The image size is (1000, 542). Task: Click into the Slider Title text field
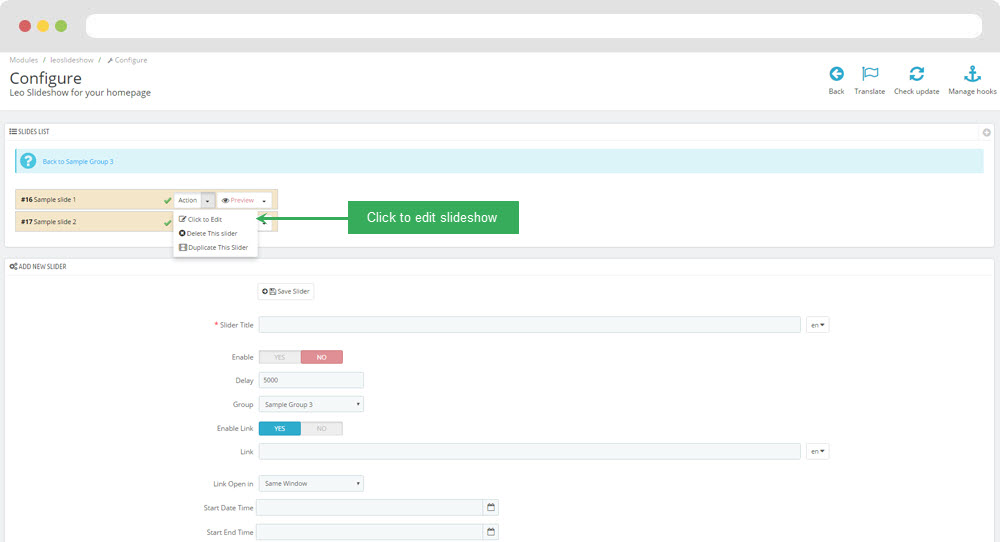coord(529,325)
